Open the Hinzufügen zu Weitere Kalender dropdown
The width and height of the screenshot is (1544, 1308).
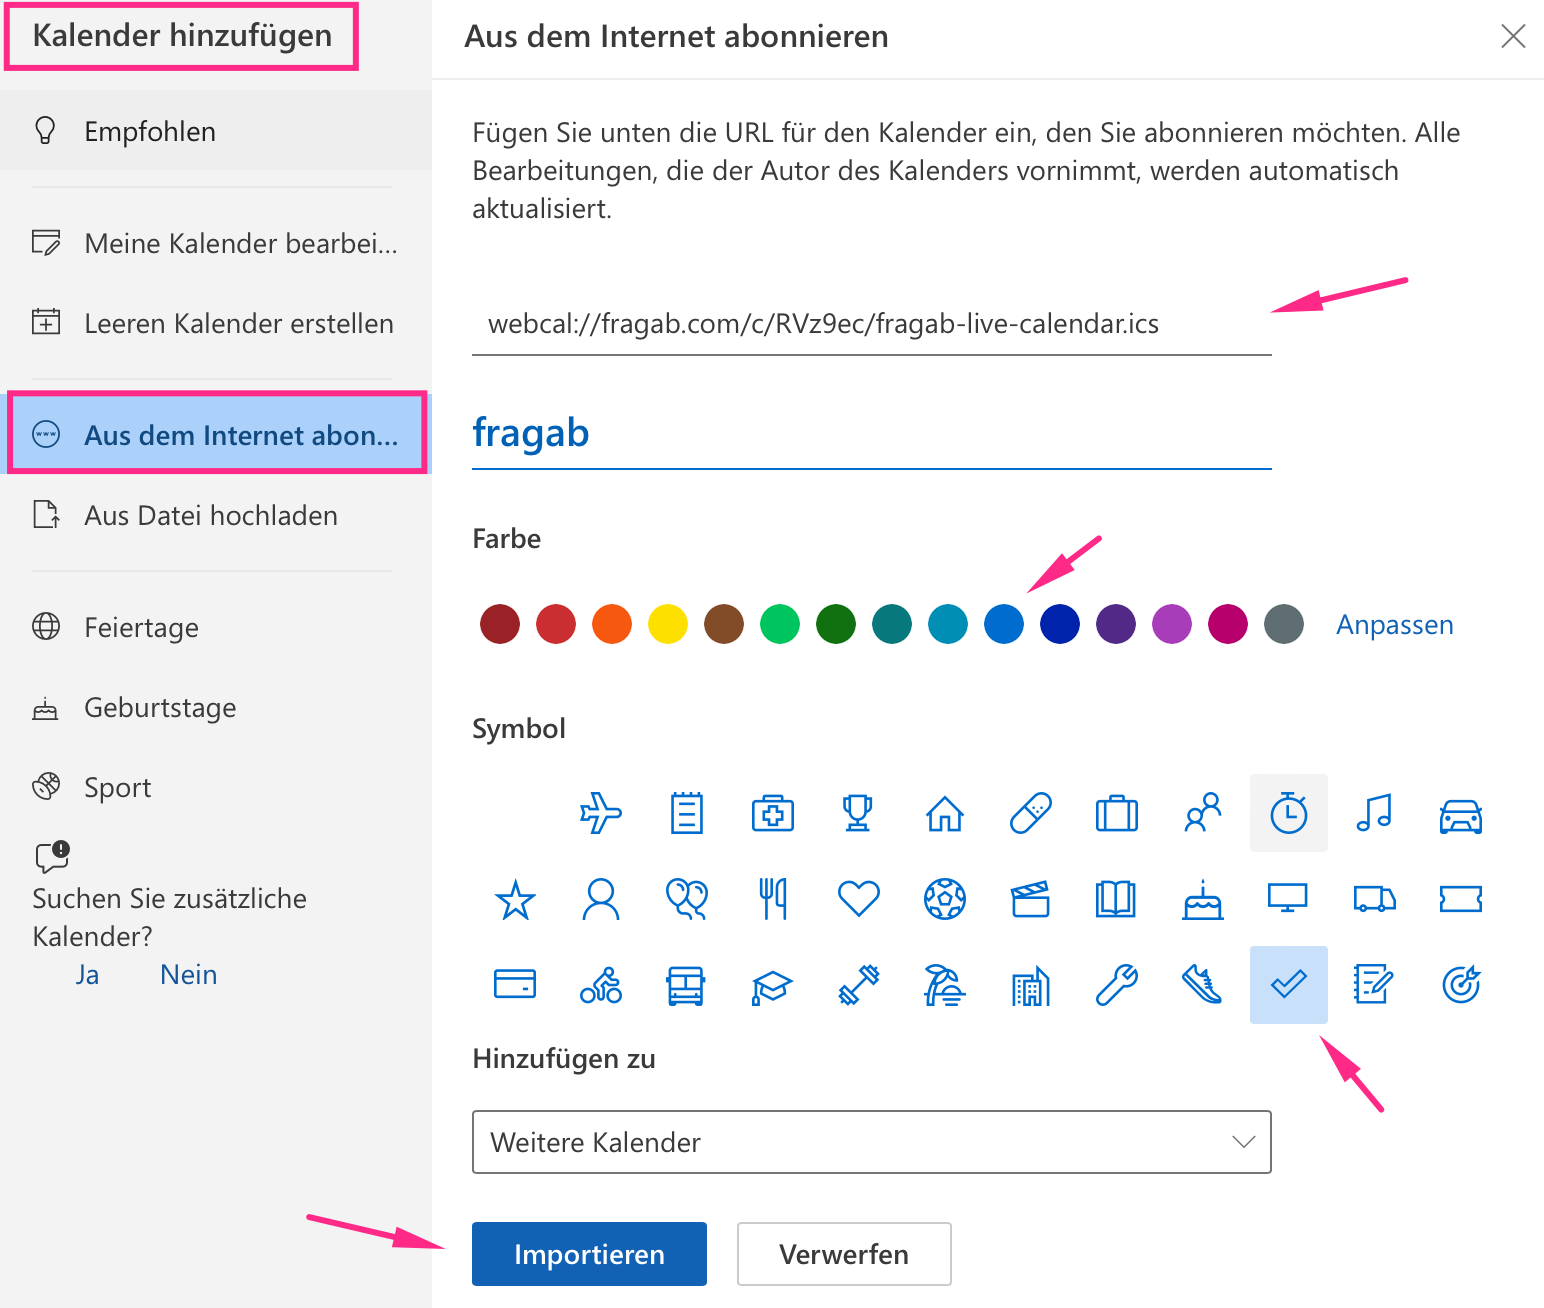pos(872,1142)
